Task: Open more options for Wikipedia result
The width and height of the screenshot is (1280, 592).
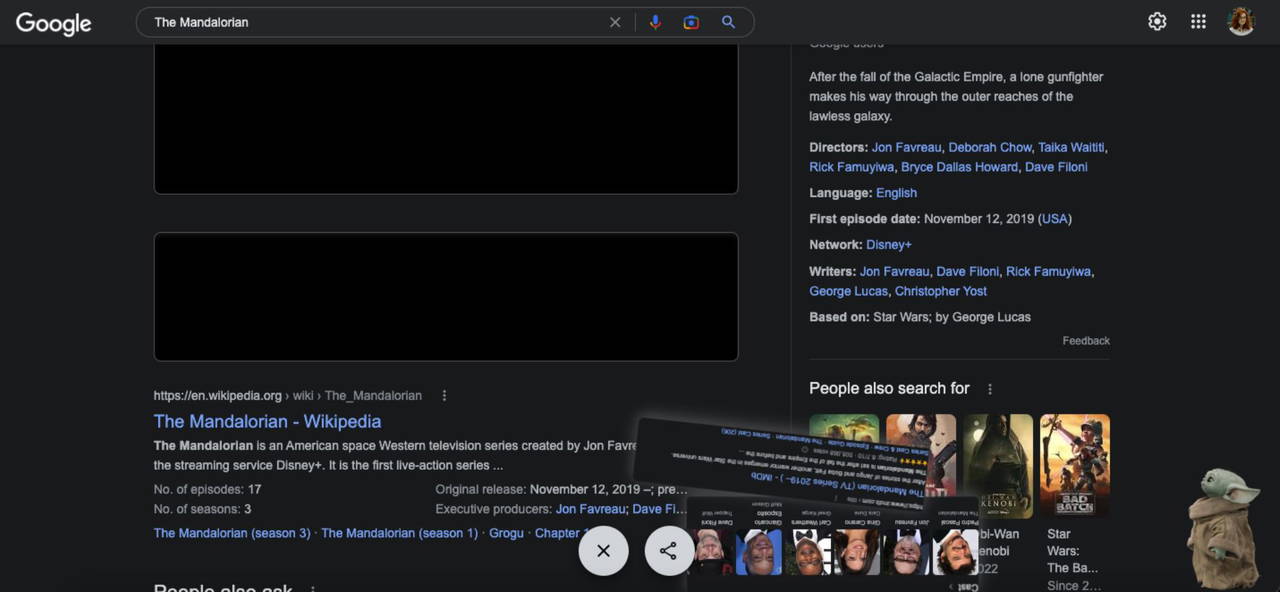Action: click(444, 396)
